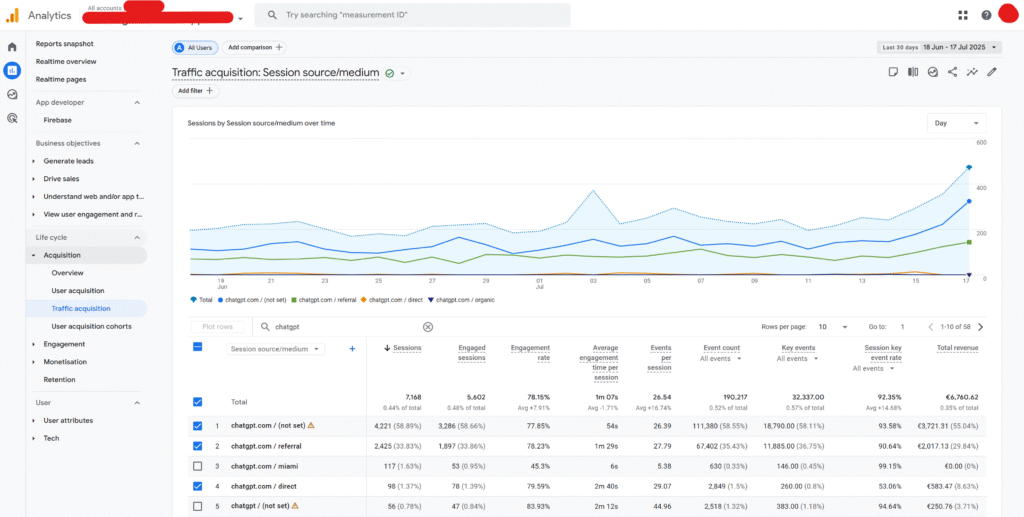The image size is (1024, 517).
Task: Uncheck the Total row checkbox
Action: click(197, 402)
